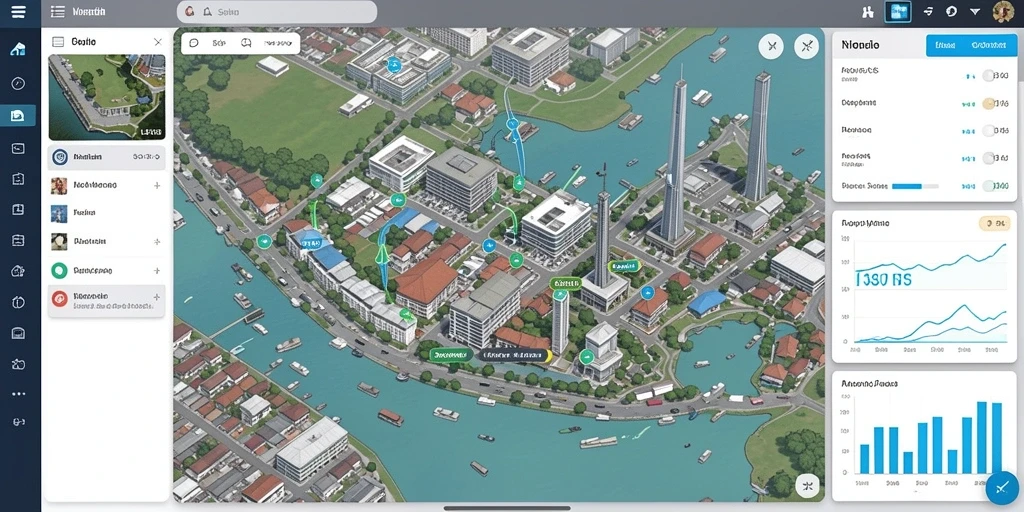Click the yellow badge button above line chart

click(994, 223)
